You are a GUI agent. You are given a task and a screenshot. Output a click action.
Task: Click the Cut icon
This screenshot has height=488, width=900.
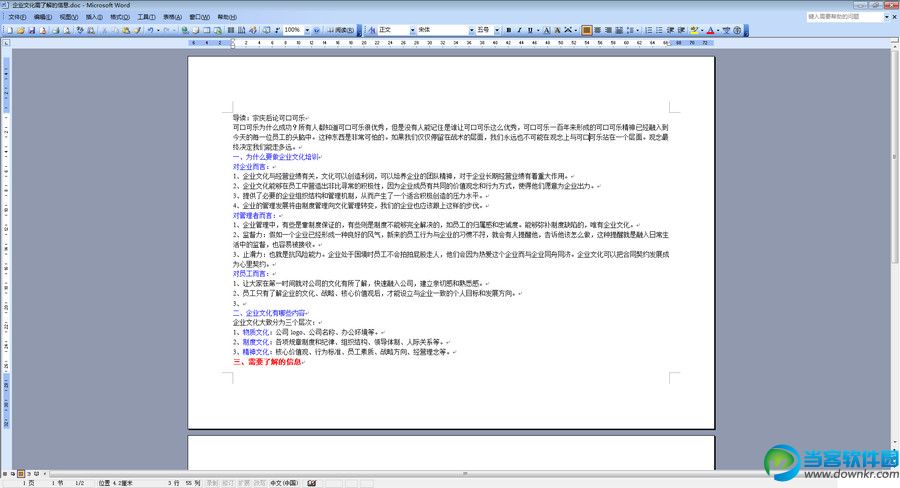[x=105, y=30]
